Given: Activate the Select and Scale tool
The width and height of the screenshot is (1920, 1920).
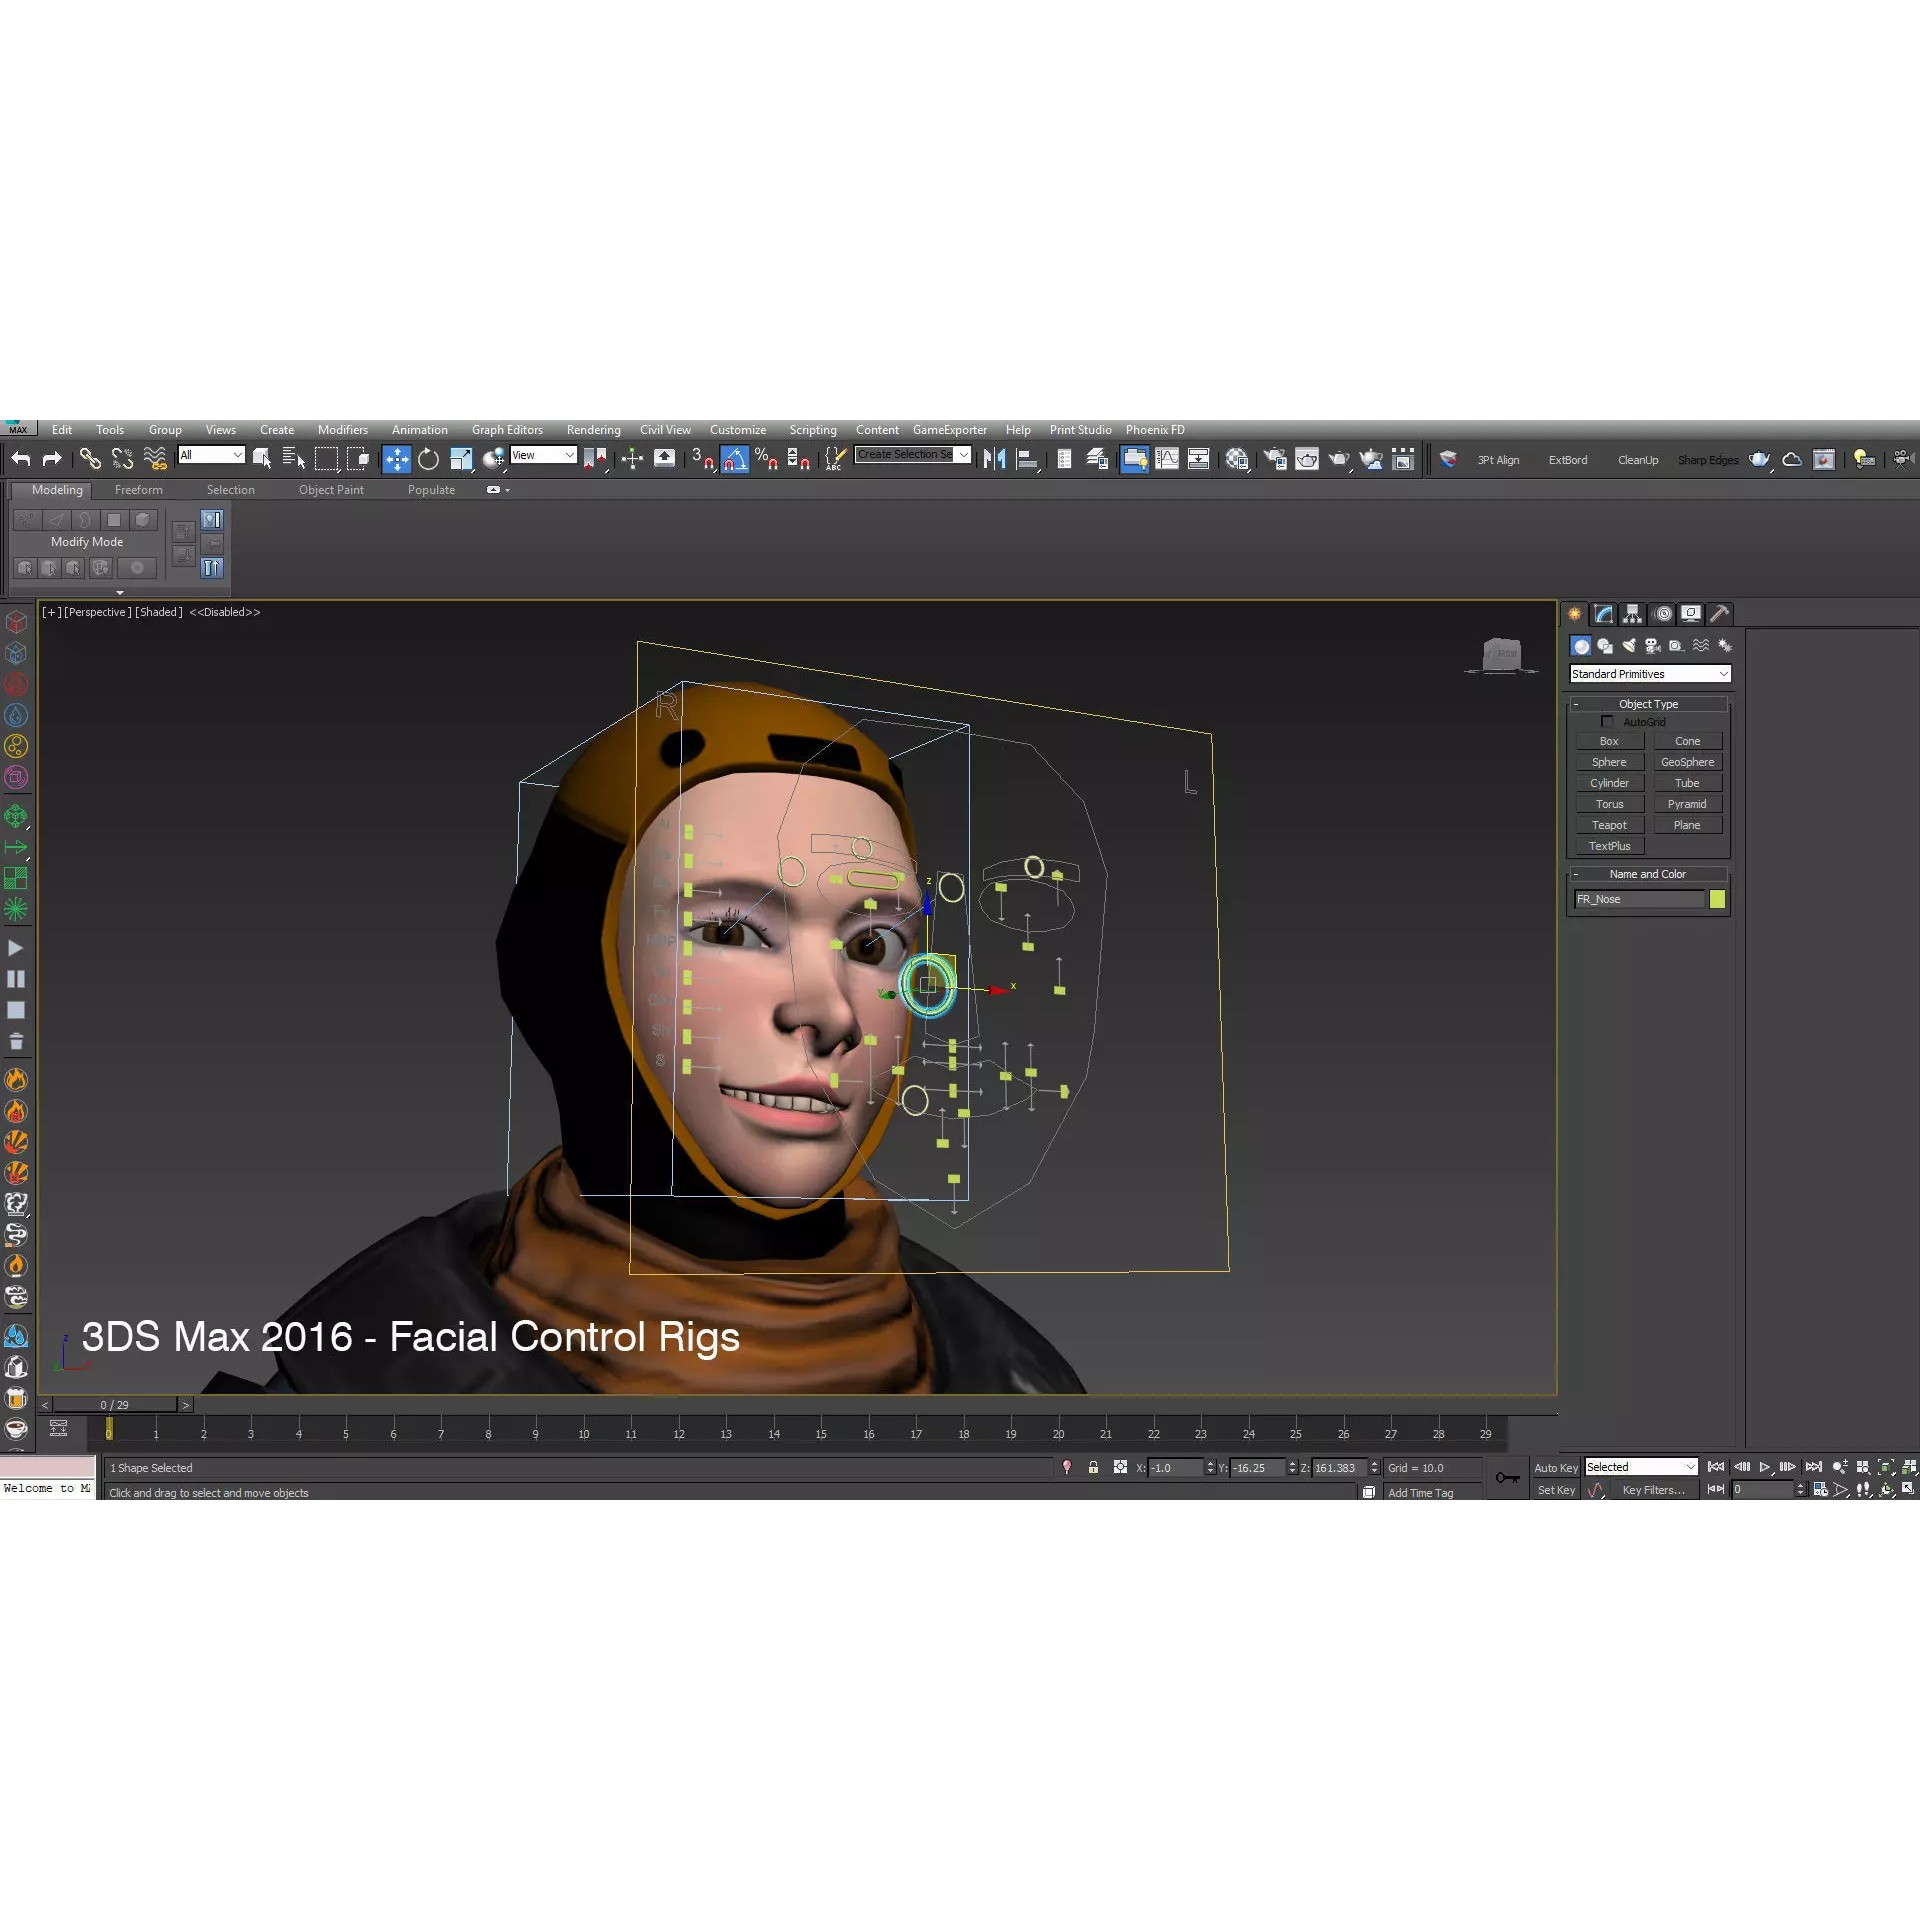Looking at the screenshot, I should tap(461, 459).
